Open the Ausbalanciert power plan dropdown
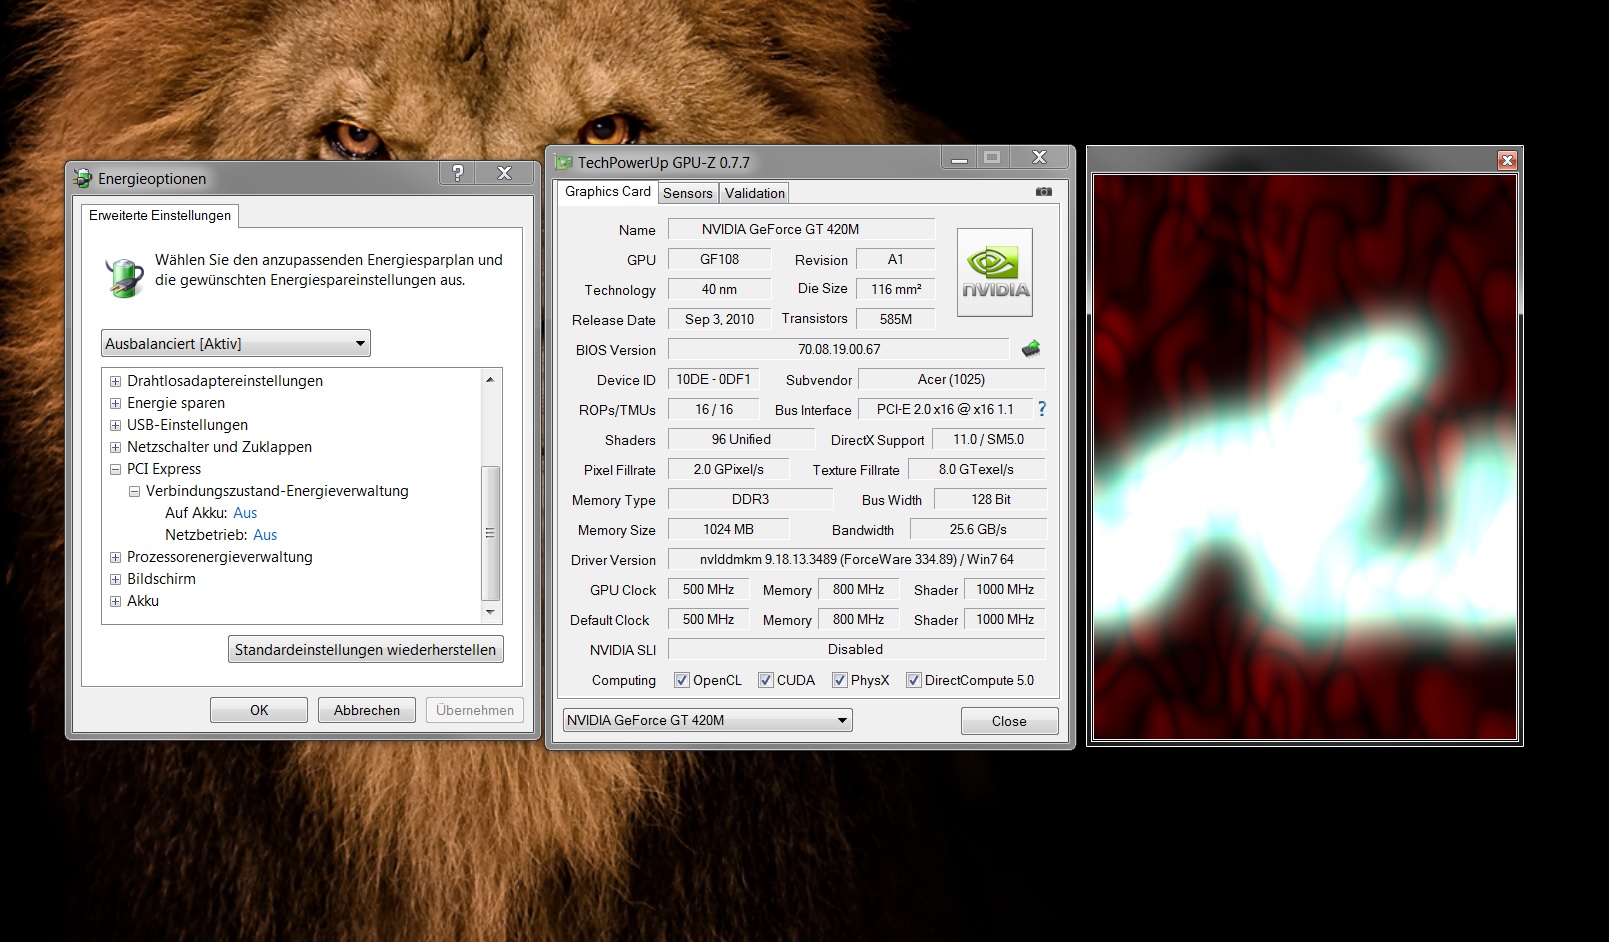This screenshot has height=942, width=1609. pos(236,344)
